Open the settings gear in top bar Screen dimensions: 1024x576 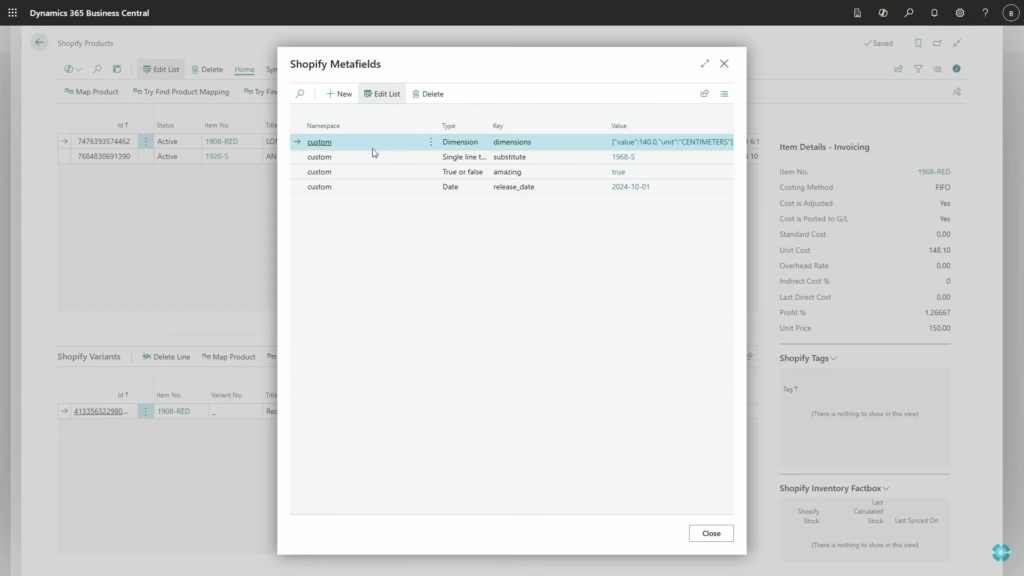[959, 12]
